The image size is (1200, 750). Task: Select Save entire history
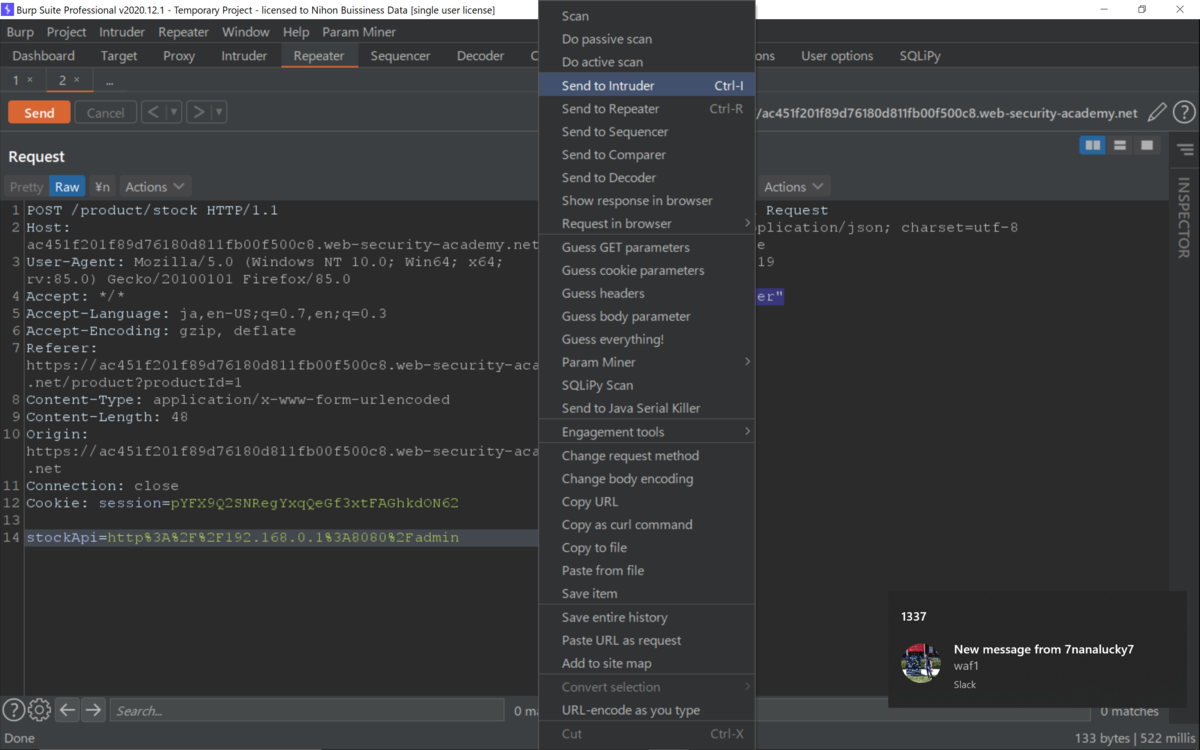tap(646, 617)
